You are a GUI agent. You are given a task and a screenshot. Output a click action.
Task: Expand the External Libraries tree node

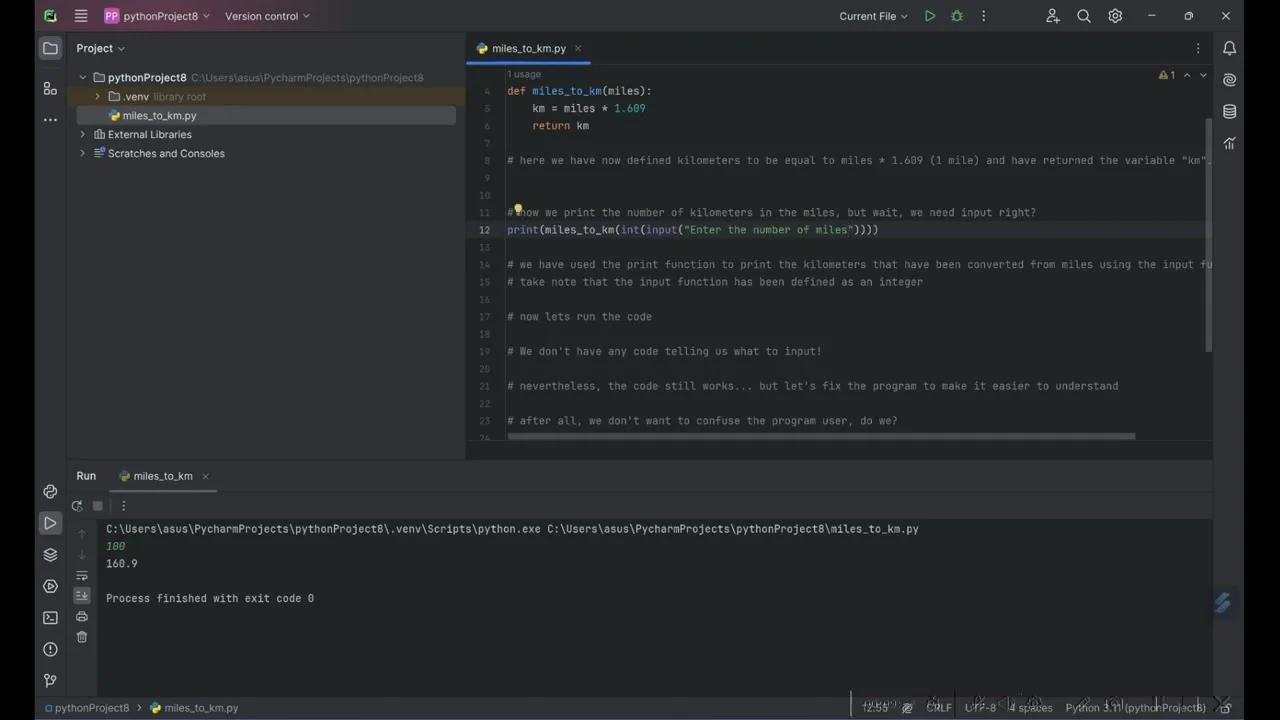82,134
